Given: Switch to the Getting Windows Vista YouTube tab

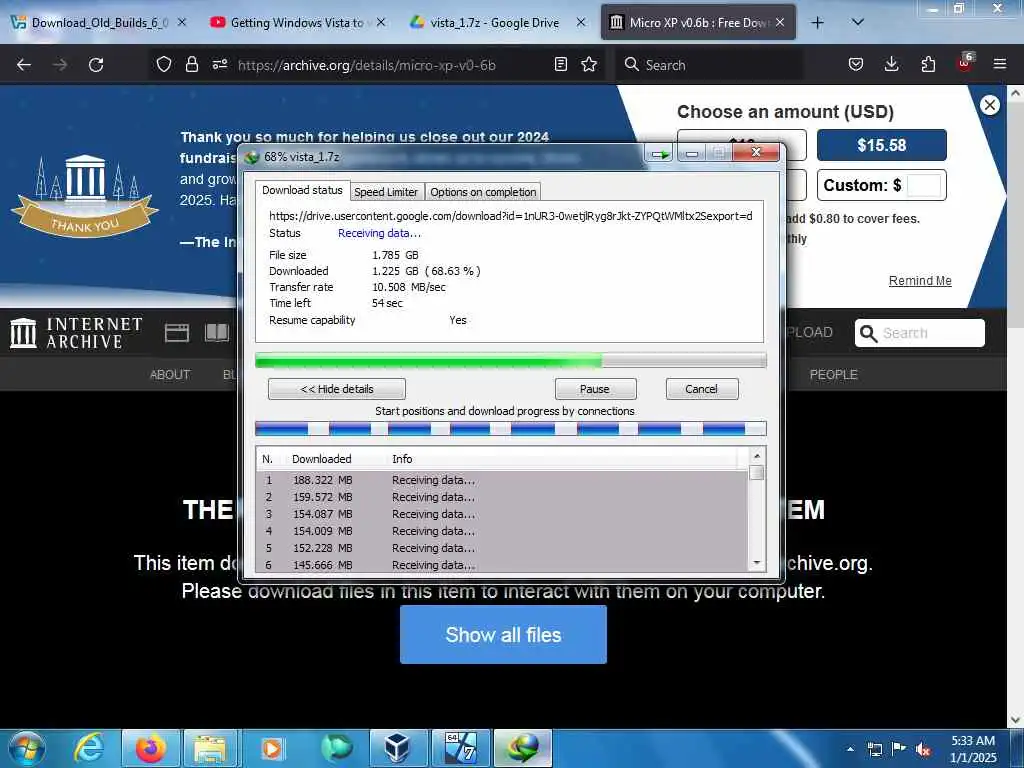Looking at the screenshot, I should (x=297, y=23).
